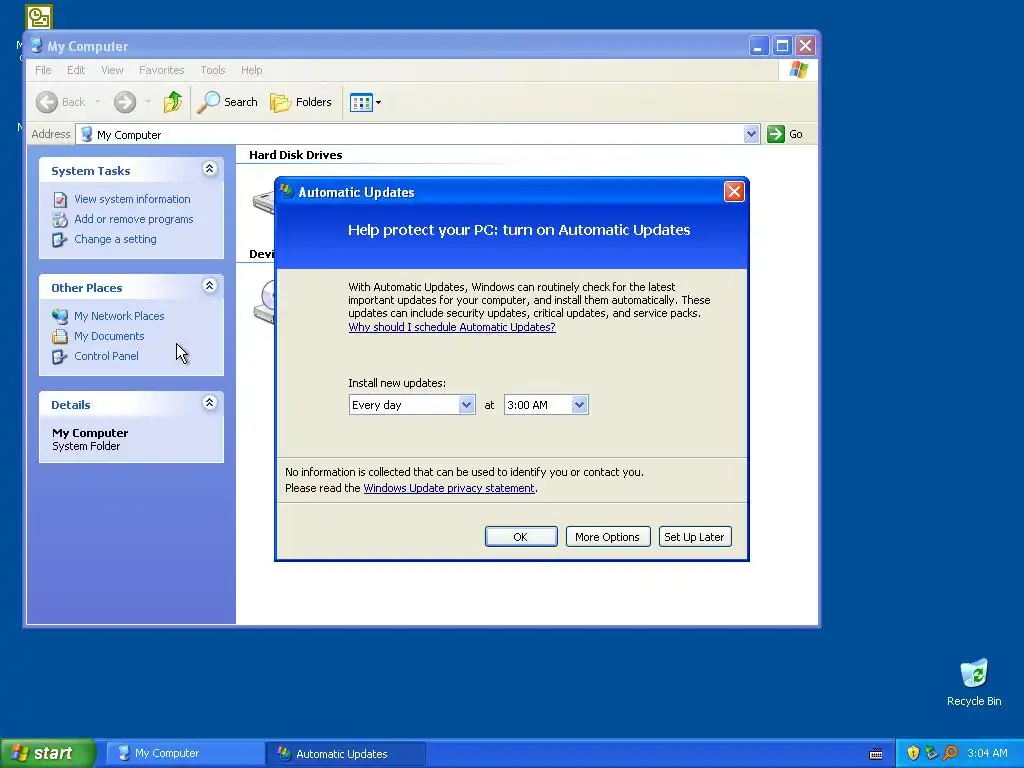Screen dimensions: 1024x768
Task: Click the Go button next to address bar
Action: pos(785,134)
